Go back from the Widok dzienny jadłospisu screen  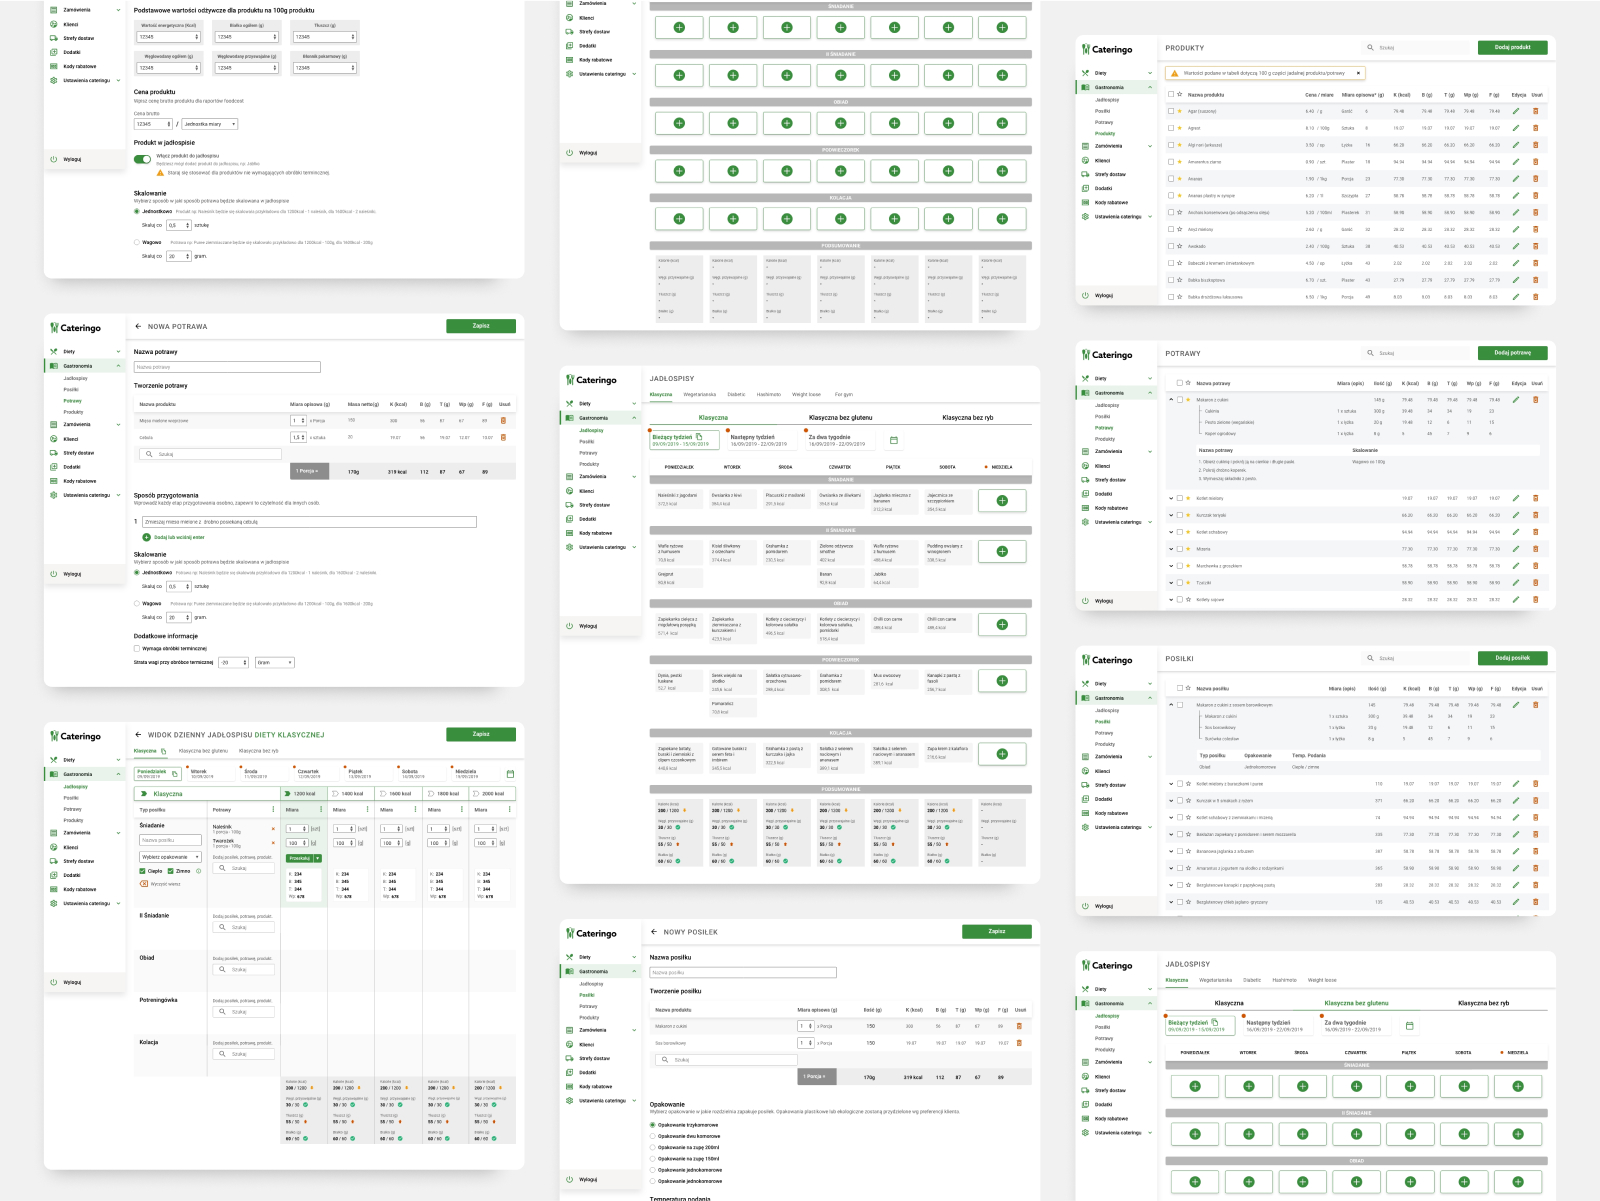point(138,734)
